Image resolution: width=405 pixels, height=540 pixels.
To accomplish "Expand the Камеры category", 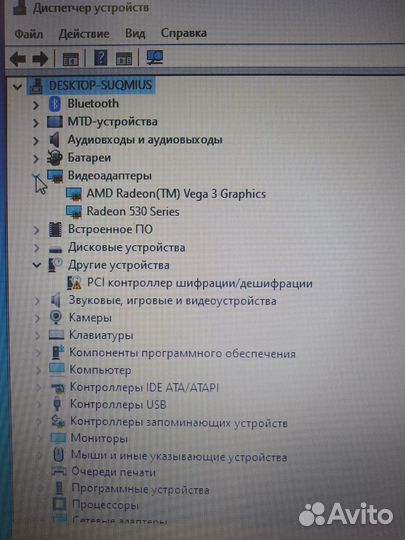I will point(37,318).
